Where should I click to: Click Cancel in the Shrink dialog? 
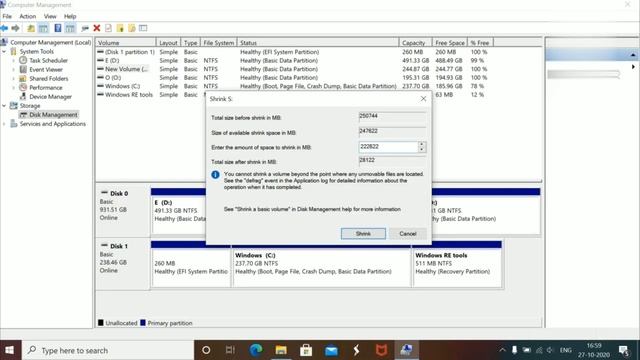coord(408,233)
